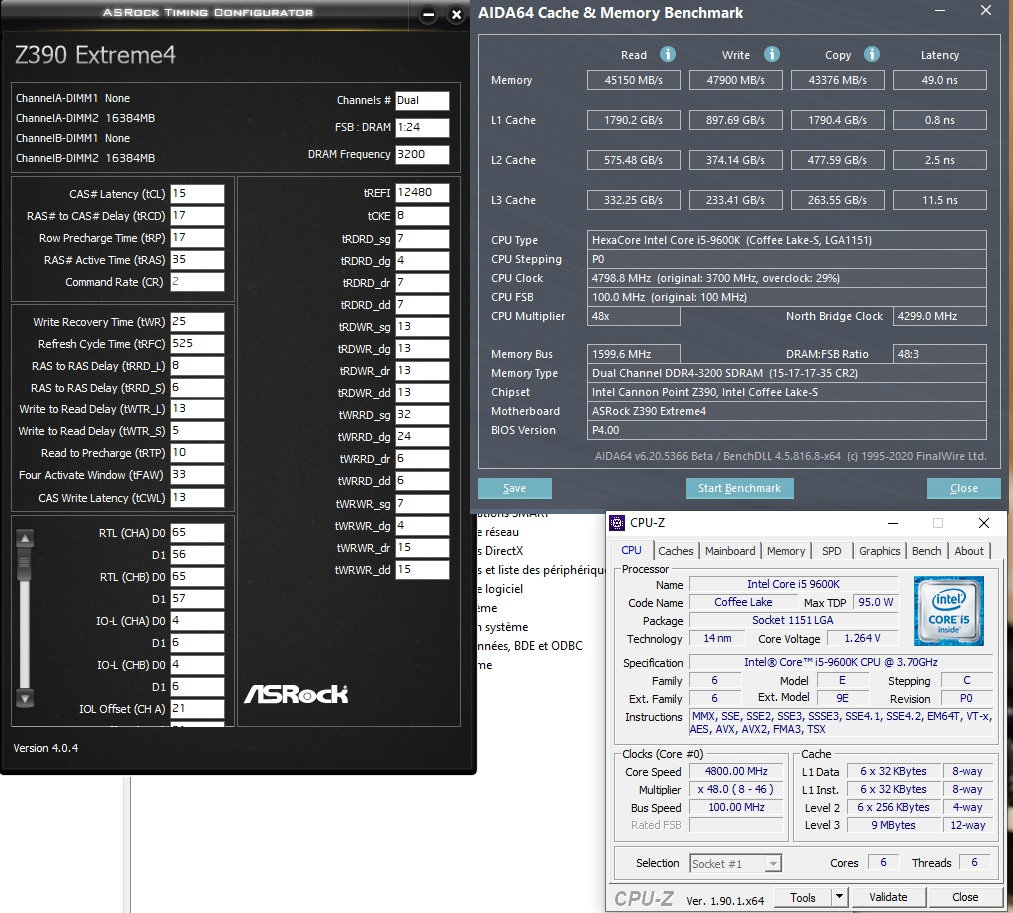Click the tRDWR_sg value field

422,327
